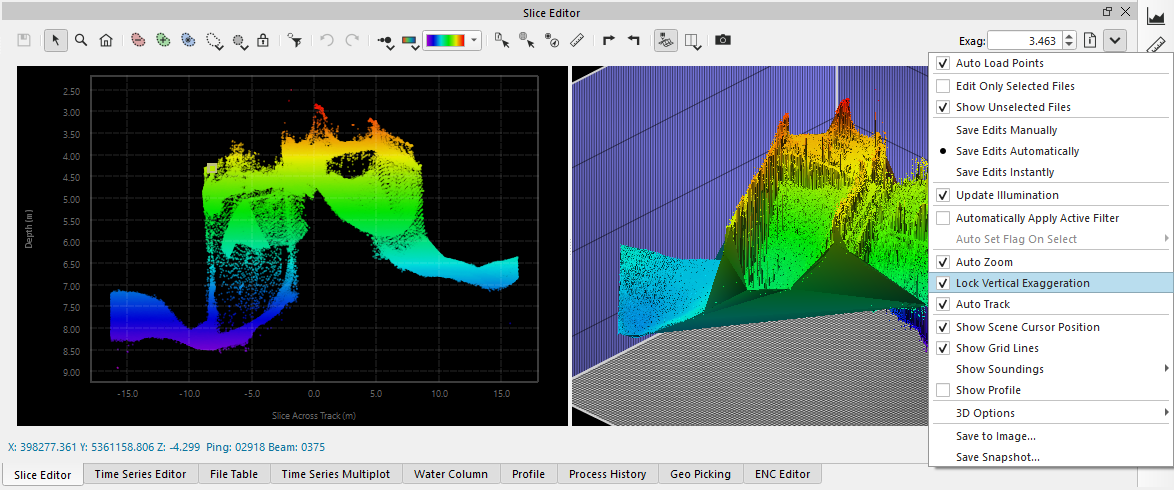Click the magnifier zoom tool

point(81,40)
